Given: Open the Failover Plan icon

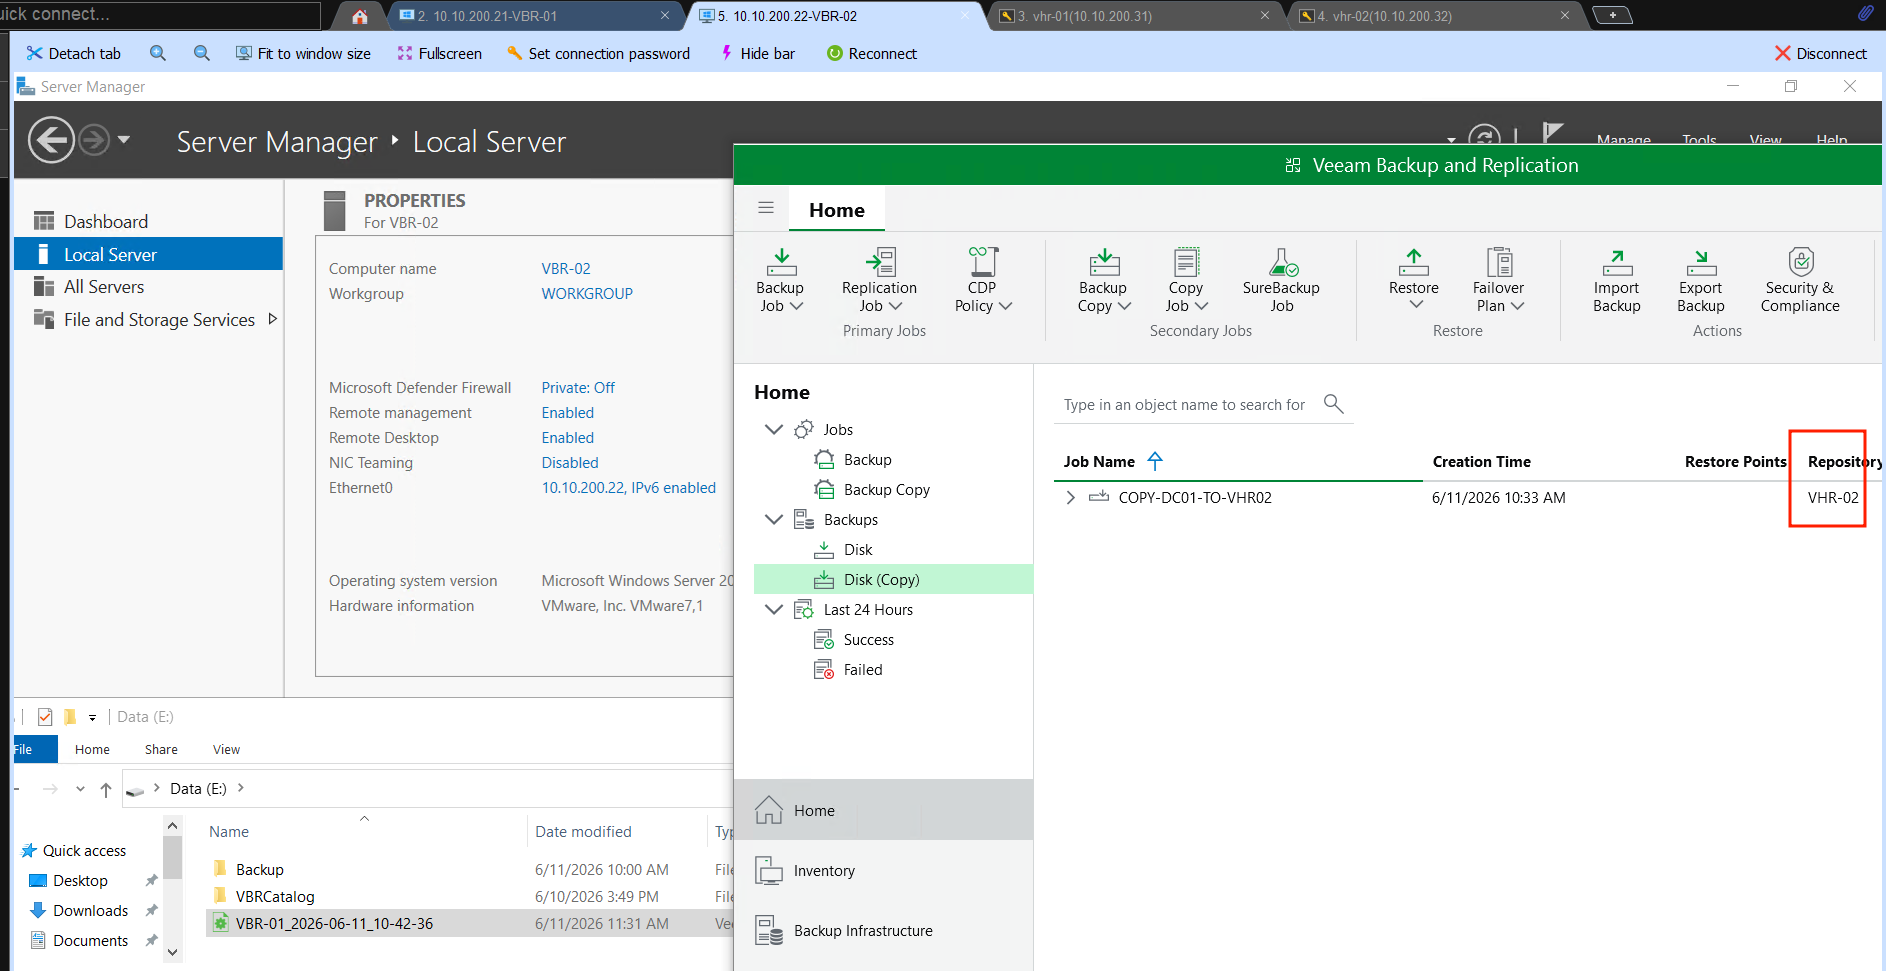Looking at the screenshot, I should 1499,262.
